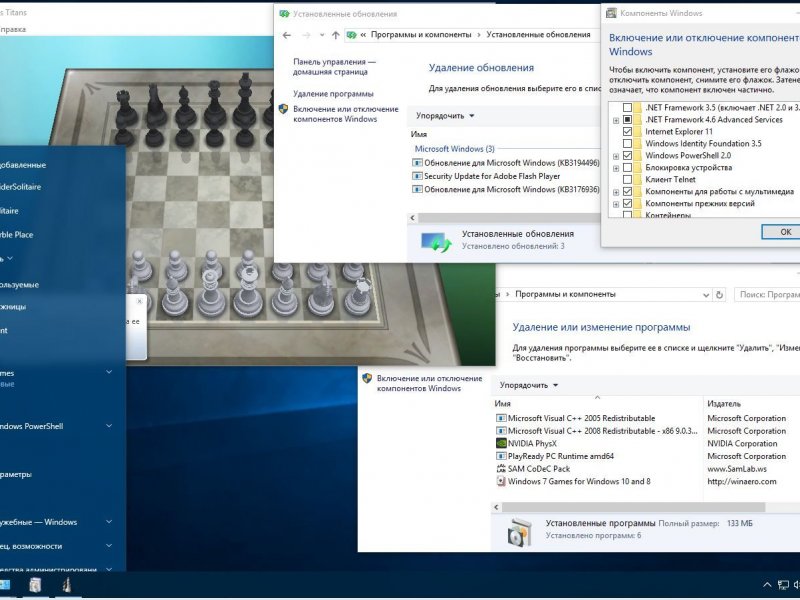Image resolution: width=800 pixels, height=600 pixels.
Task: Click the PlayReady PC Runtime icon
Action: click(x=501, y=456)
